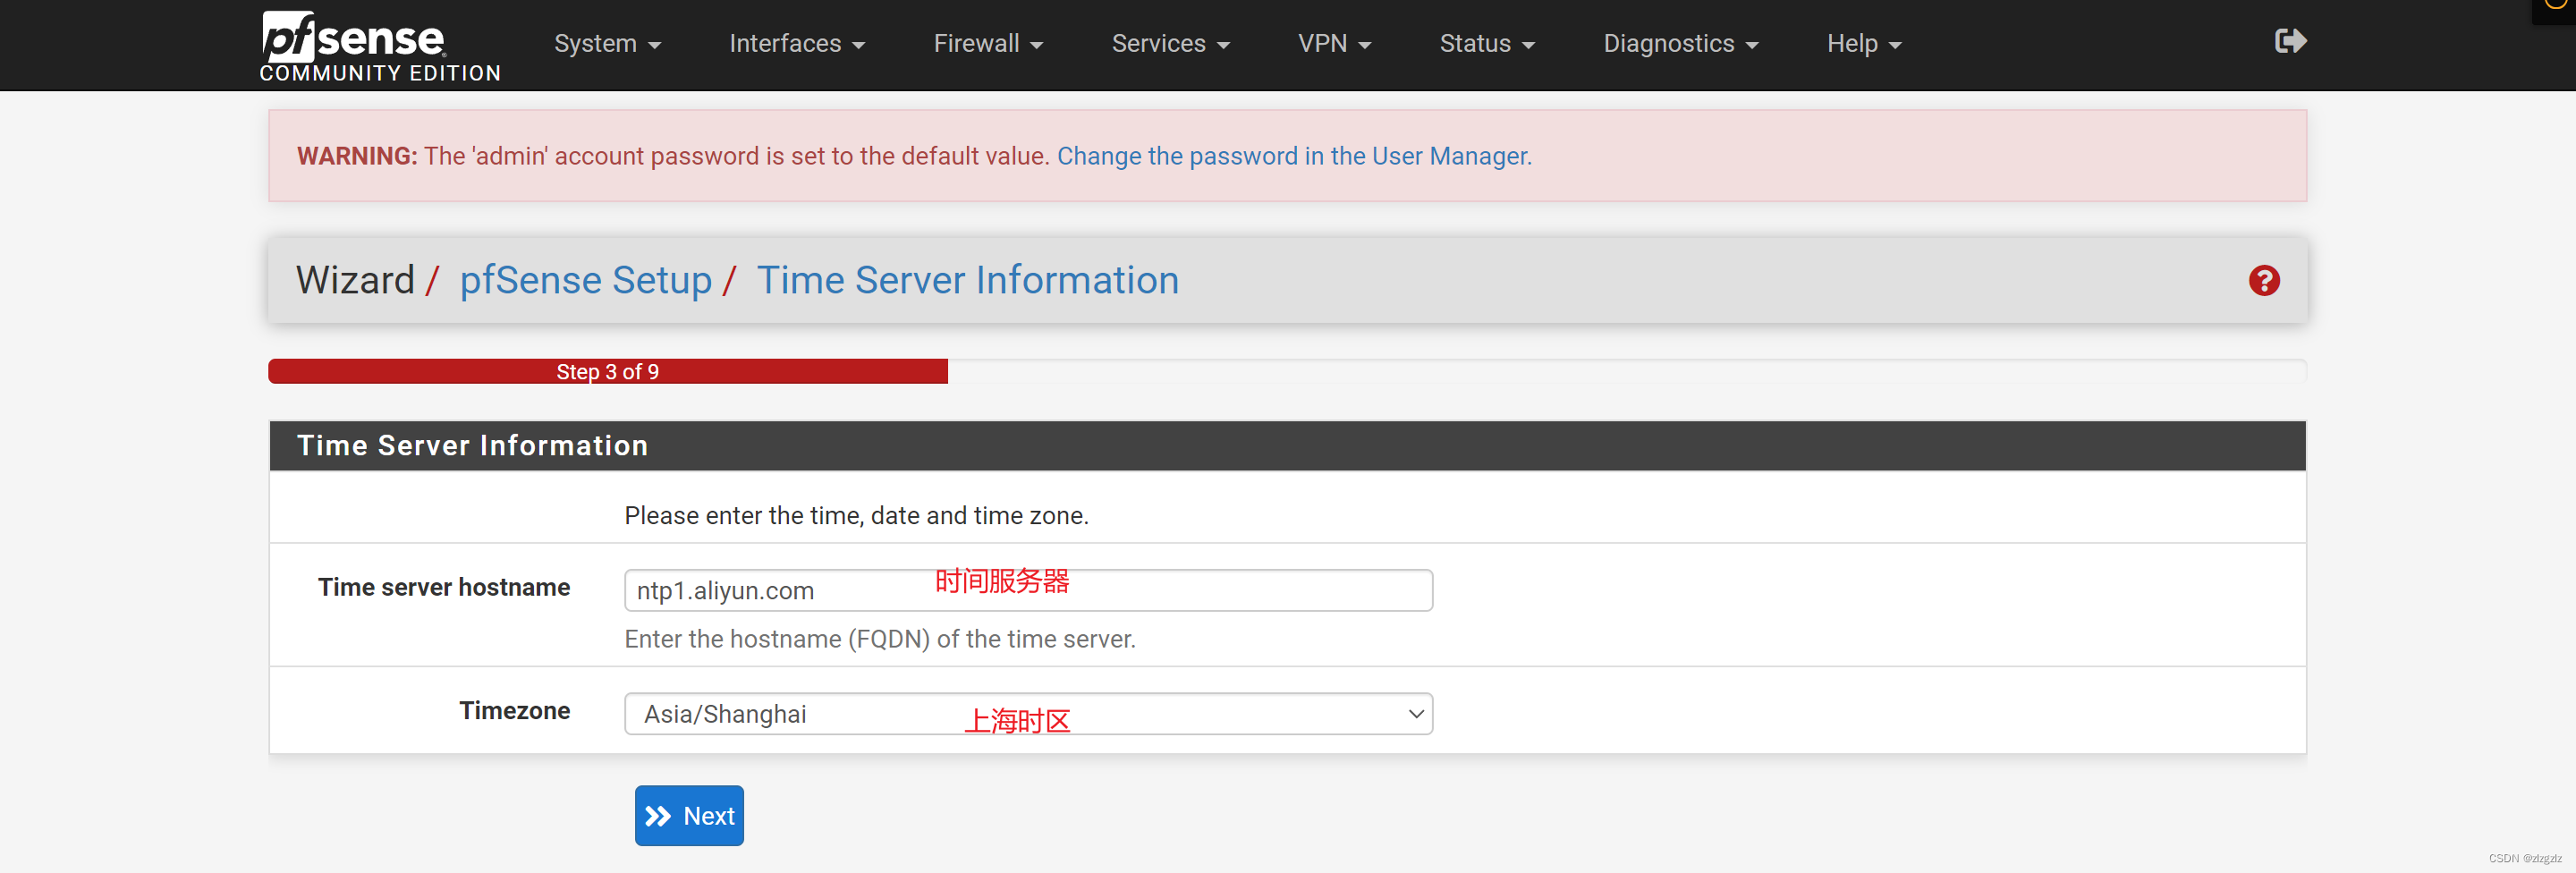The height and width of the screenshot is (873, 2576).
Task: Click the "WARNING:" label in alert
Action: pyautogui.click(x=357, y=157)
